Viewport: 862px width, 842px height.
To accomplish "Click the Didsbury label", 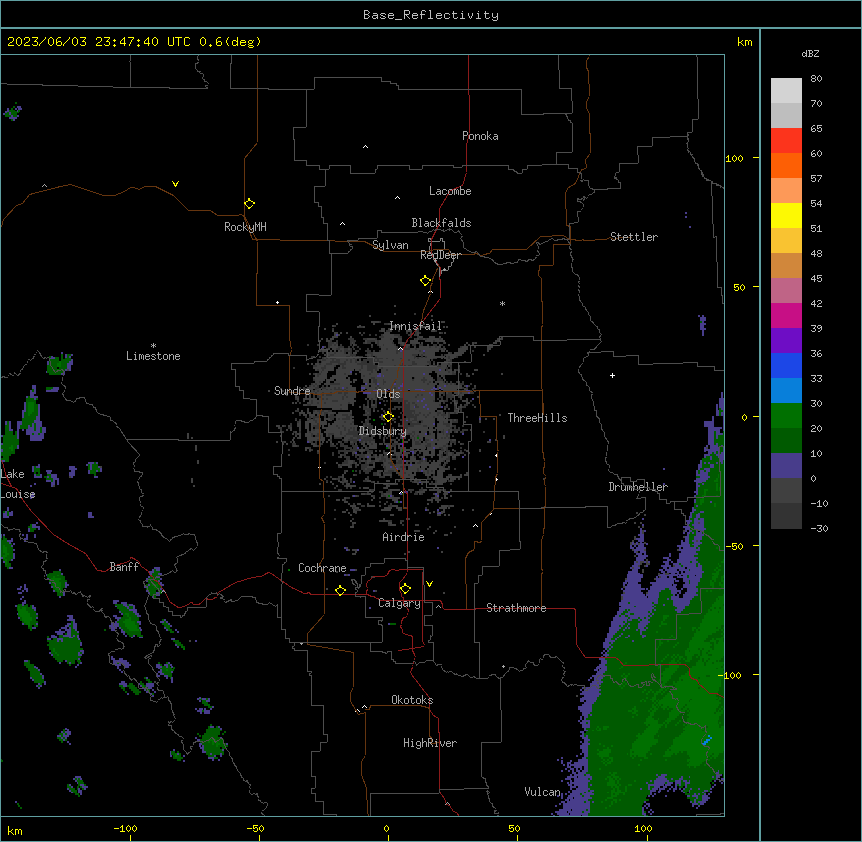I will click(x=383, y=431).
